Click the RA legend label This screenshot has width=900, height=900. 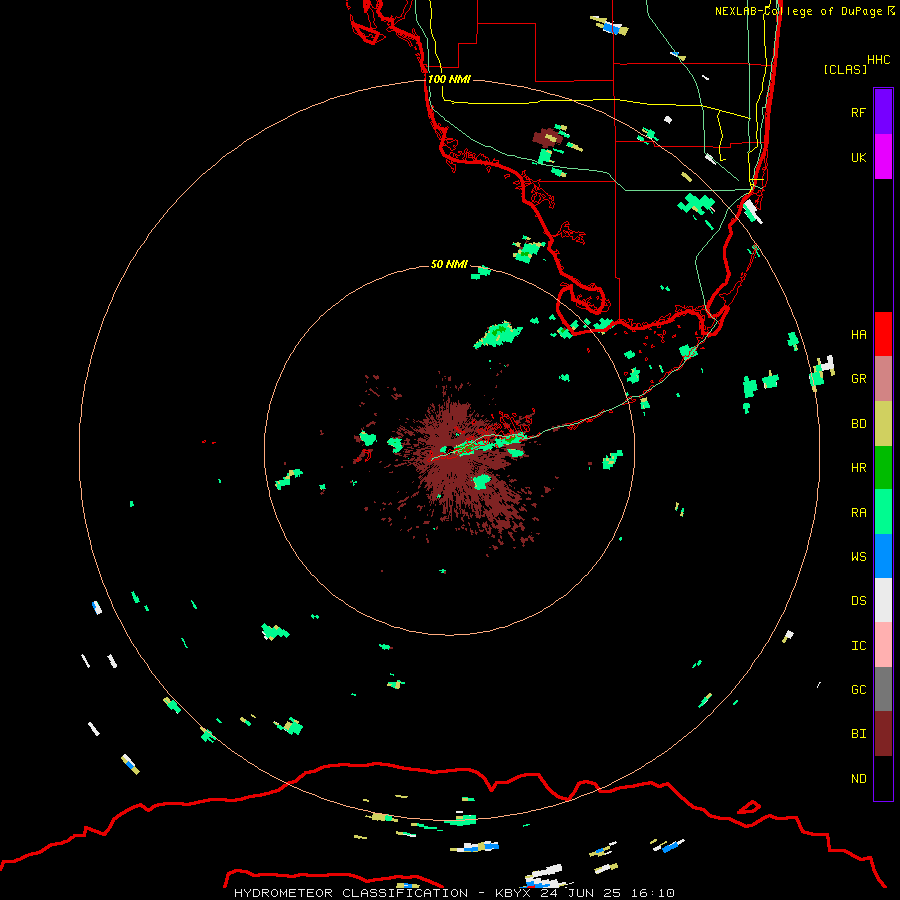[x=858, y=512]
